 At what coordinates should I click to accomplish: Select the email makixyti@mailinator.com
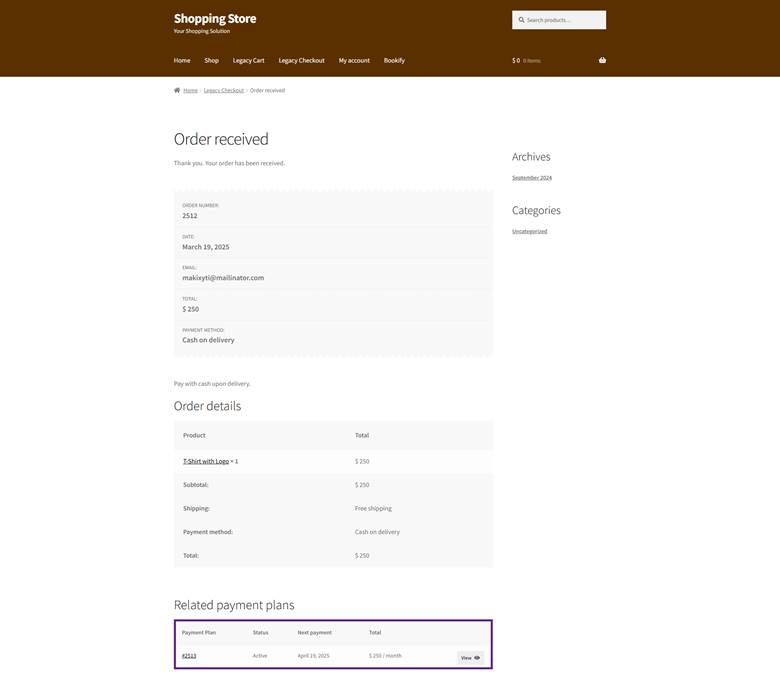pyautogui.click(x=223, y=278)
